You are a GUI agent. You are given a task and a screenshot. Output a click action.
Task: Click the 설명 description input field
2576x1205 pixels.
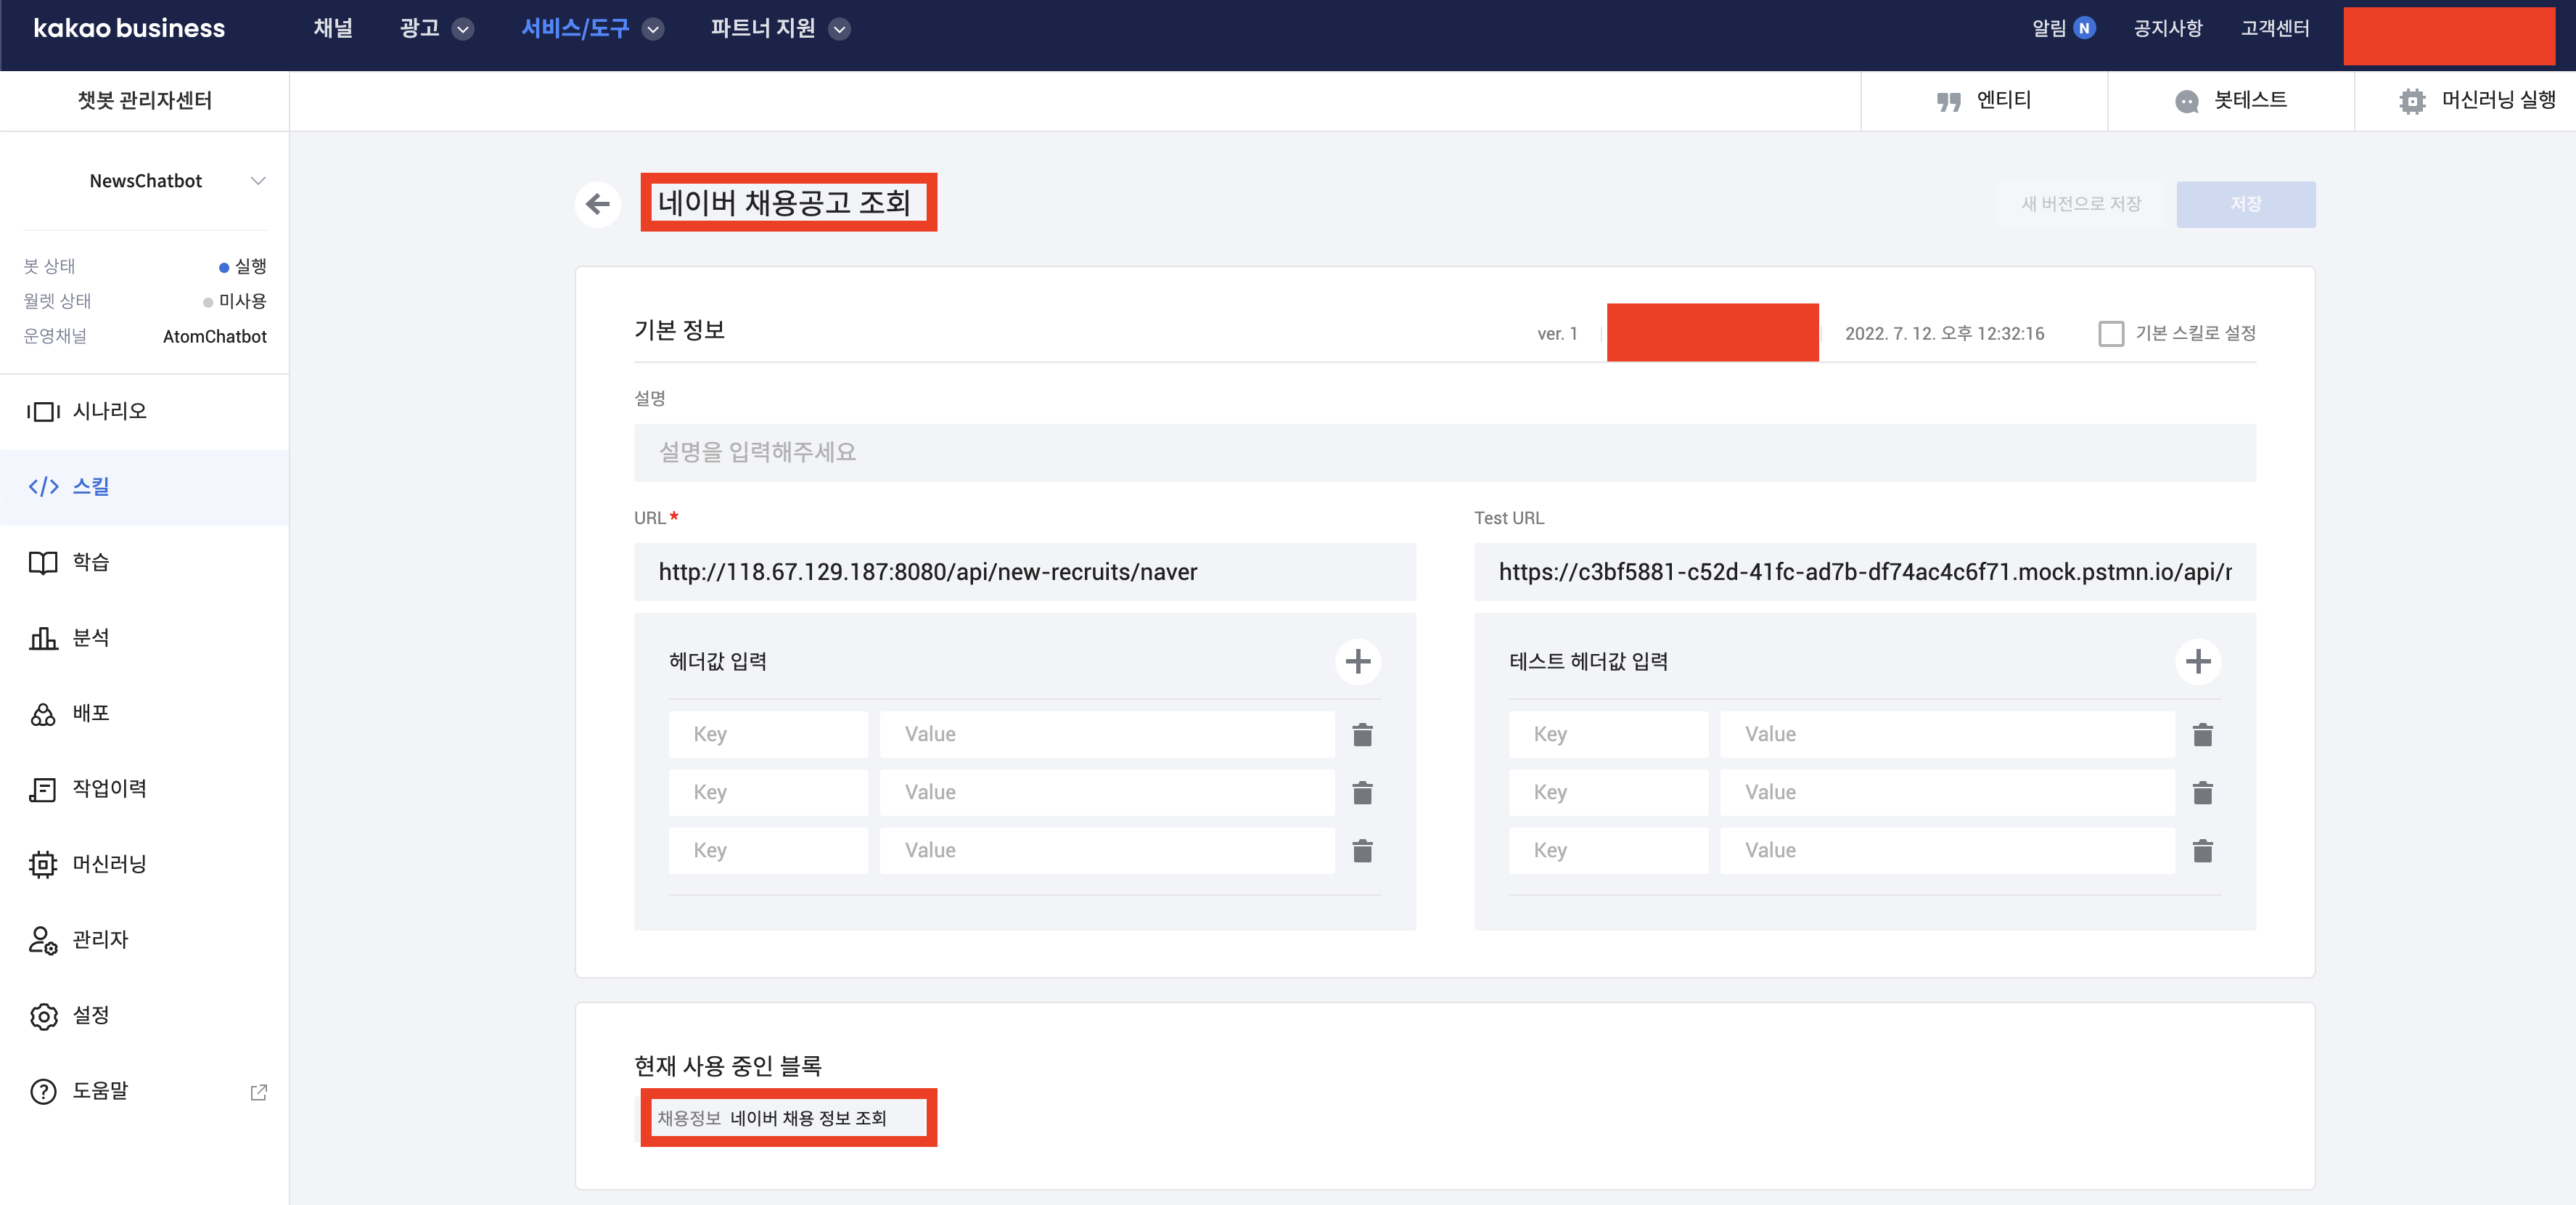[x=1443, y=452]
